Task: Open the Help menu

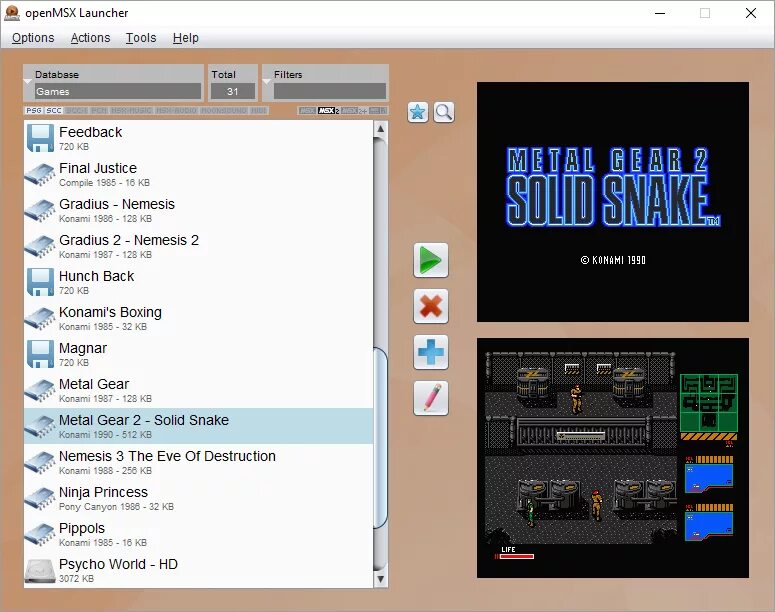Action: 186,38
